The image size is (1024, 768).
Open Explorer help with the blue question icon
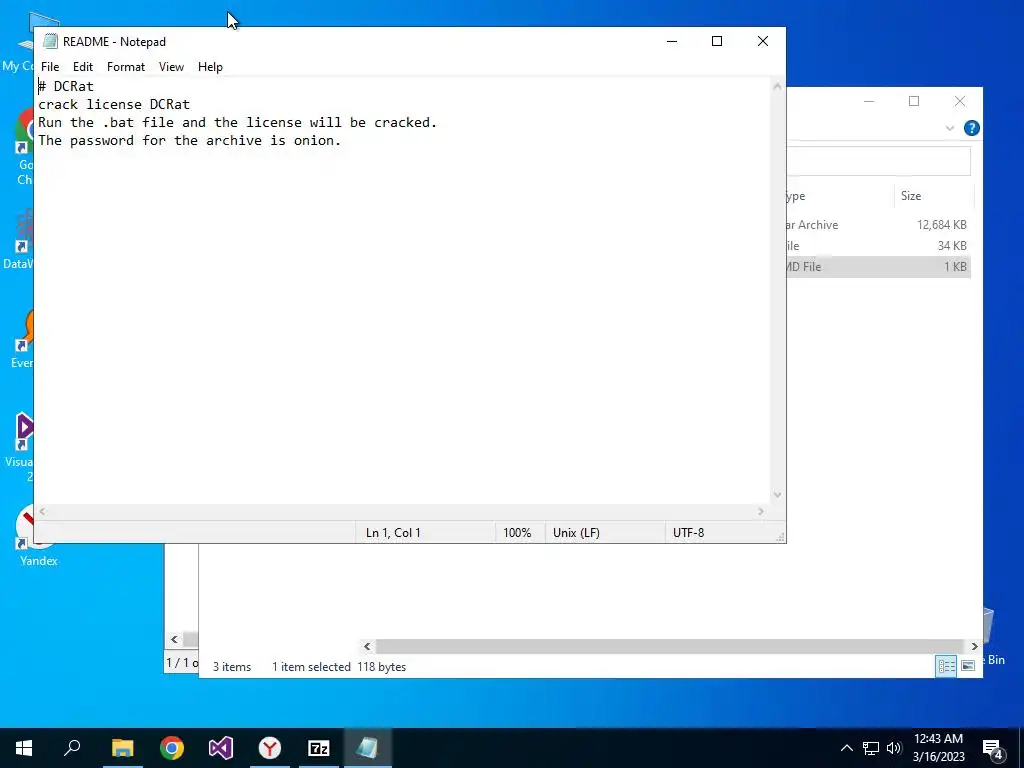click(x=971, y=128)
